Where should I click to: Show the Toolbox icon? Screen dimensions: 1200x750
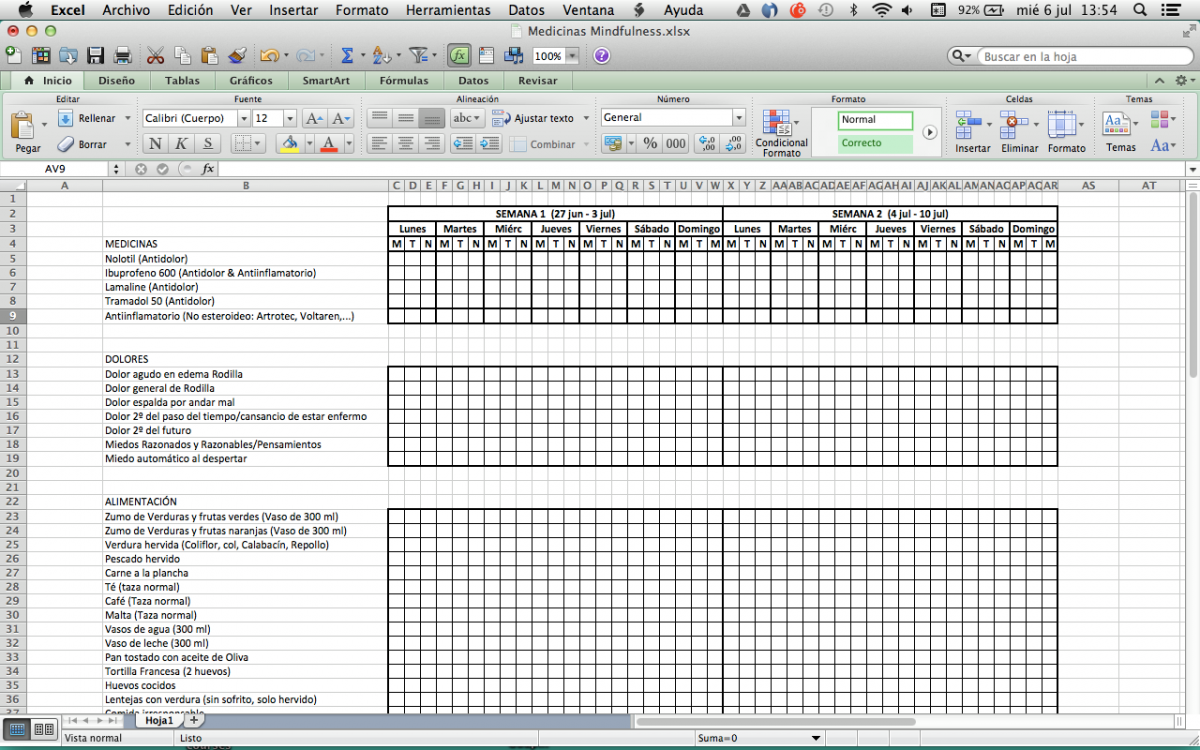point(486,56)
